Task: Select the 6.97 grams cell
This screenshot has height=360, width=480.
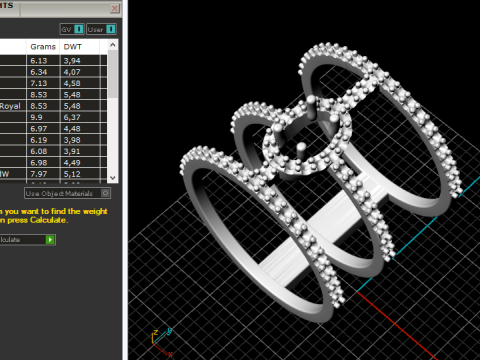Action: click(x=43, y=128)
